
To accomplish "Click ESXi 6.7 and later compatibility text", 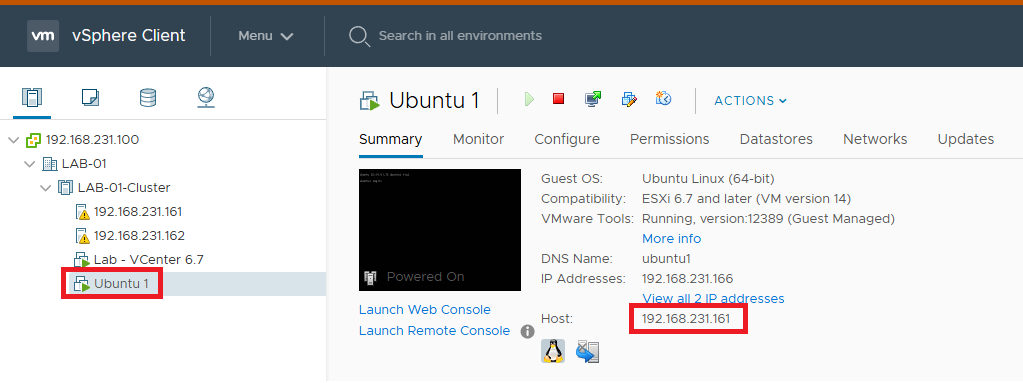I will [x=746, y=198].
